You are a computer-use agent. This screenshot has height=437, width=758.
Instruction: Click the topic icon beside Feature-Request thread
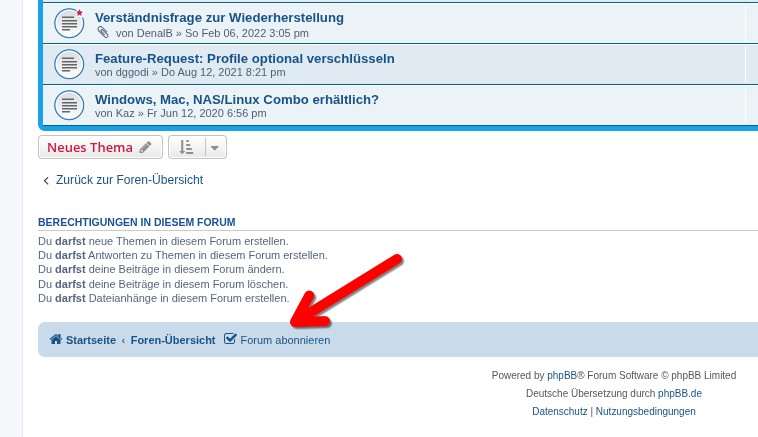click(x=69, y=64)
